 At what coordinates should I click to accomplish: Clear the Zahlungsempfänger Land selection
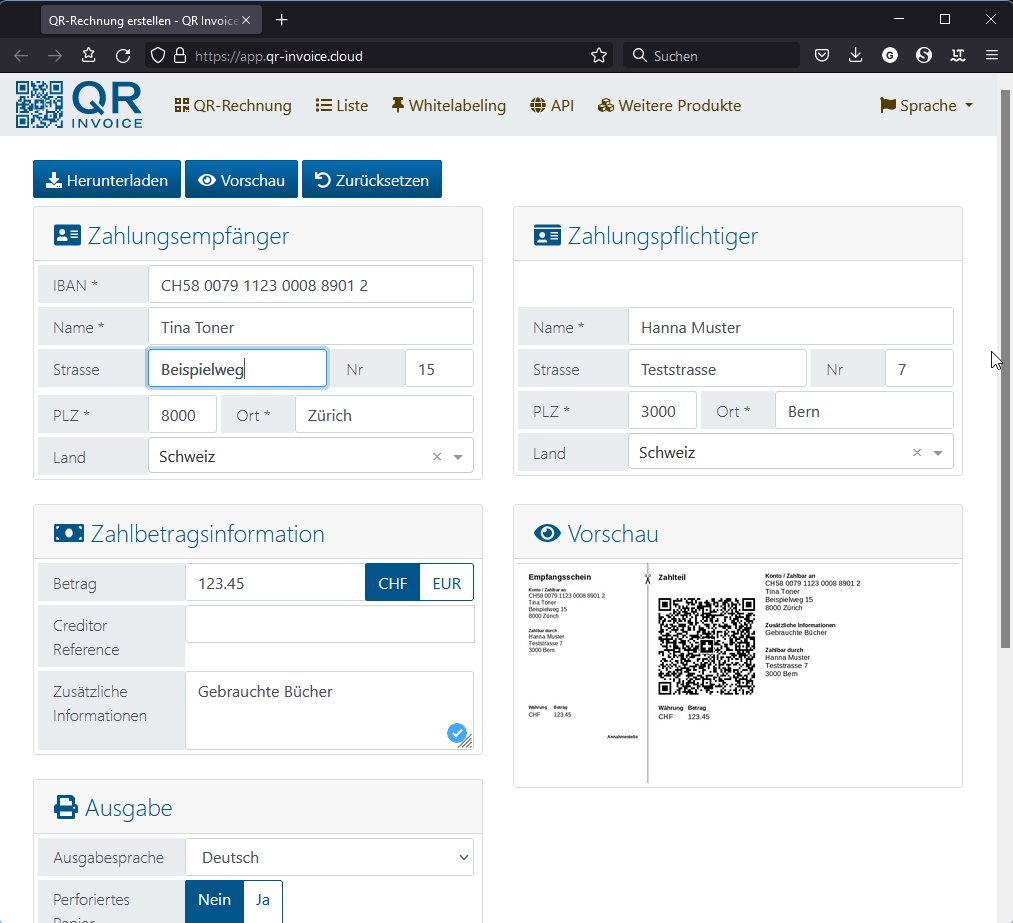pyautogui.click(x=437, y=457)
